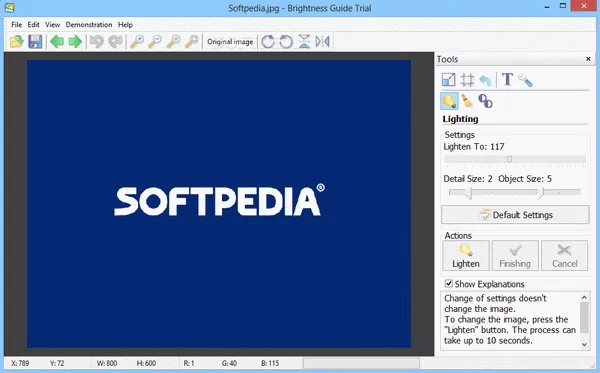Click the fourth magnifier icon with a square
This screenshot has height=373, width=600.
[x=191, y=41]
